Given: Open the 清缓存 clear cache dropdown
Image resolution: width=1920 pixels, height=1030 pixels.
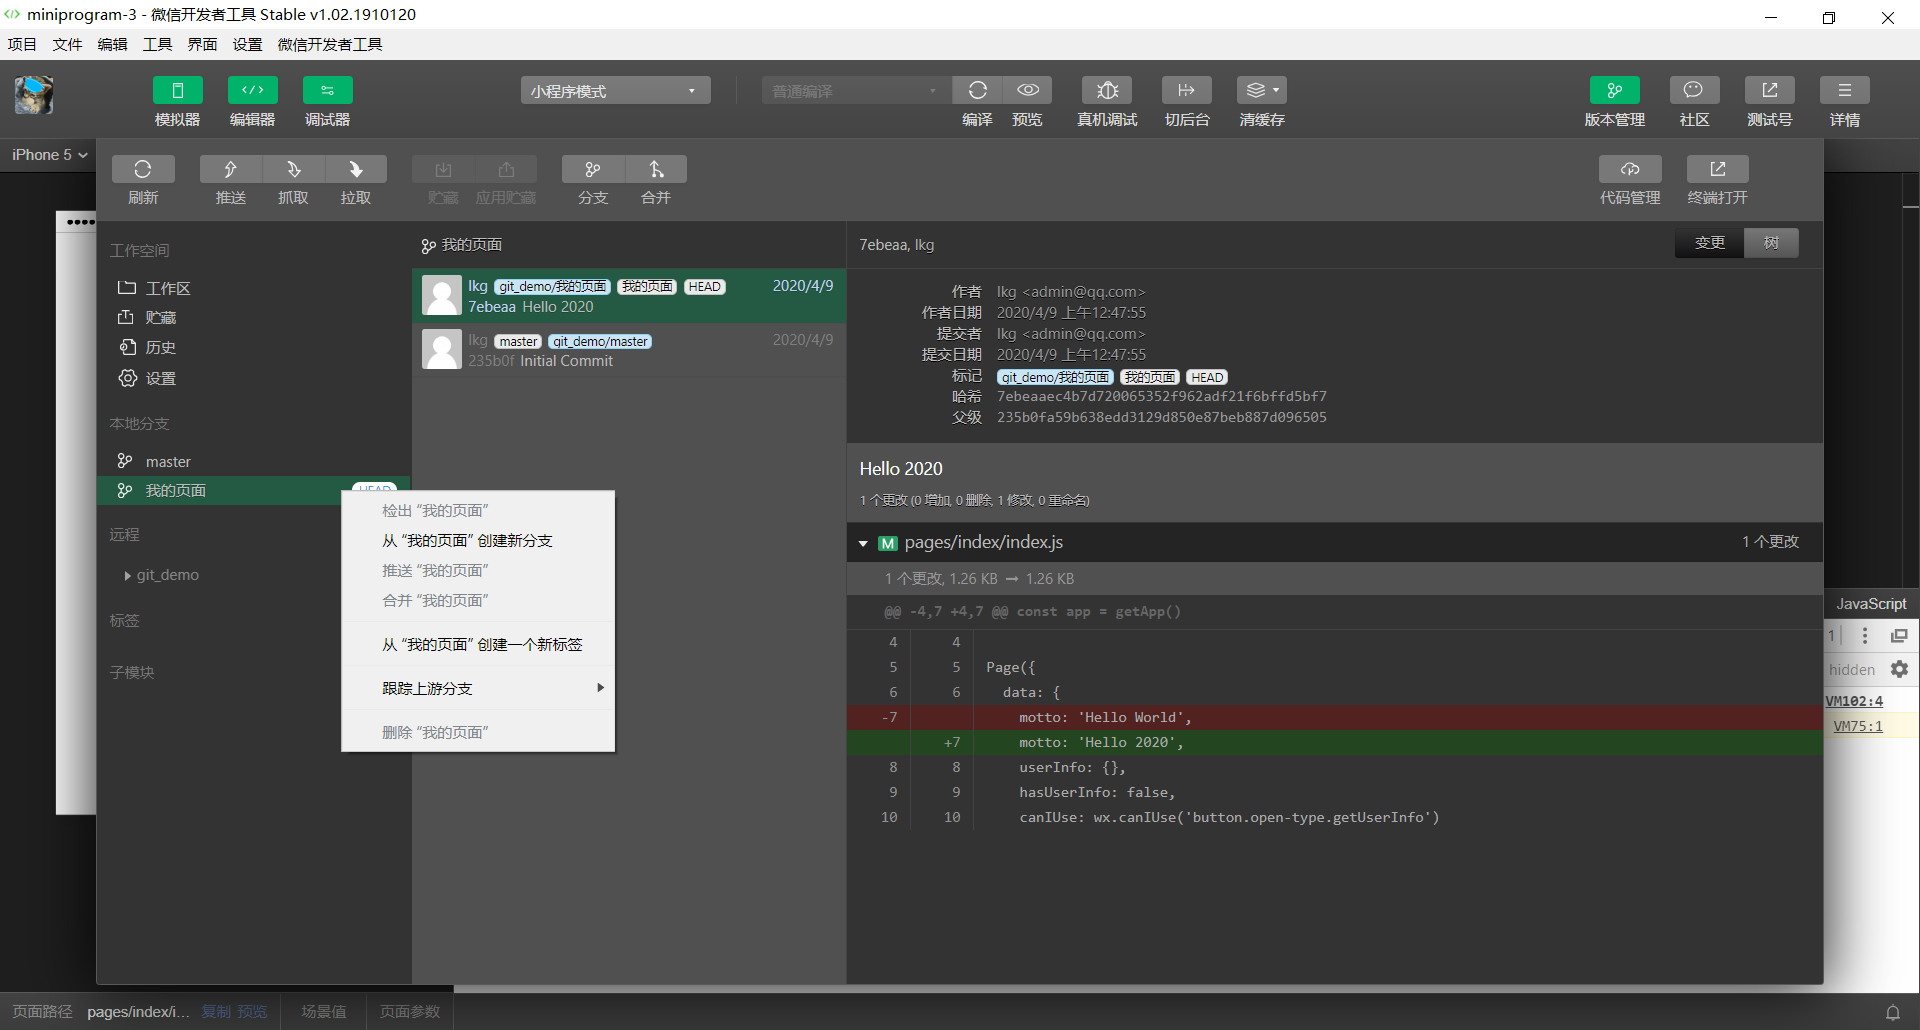Looking at the screenshot, I should click(x=1262, y=91).
